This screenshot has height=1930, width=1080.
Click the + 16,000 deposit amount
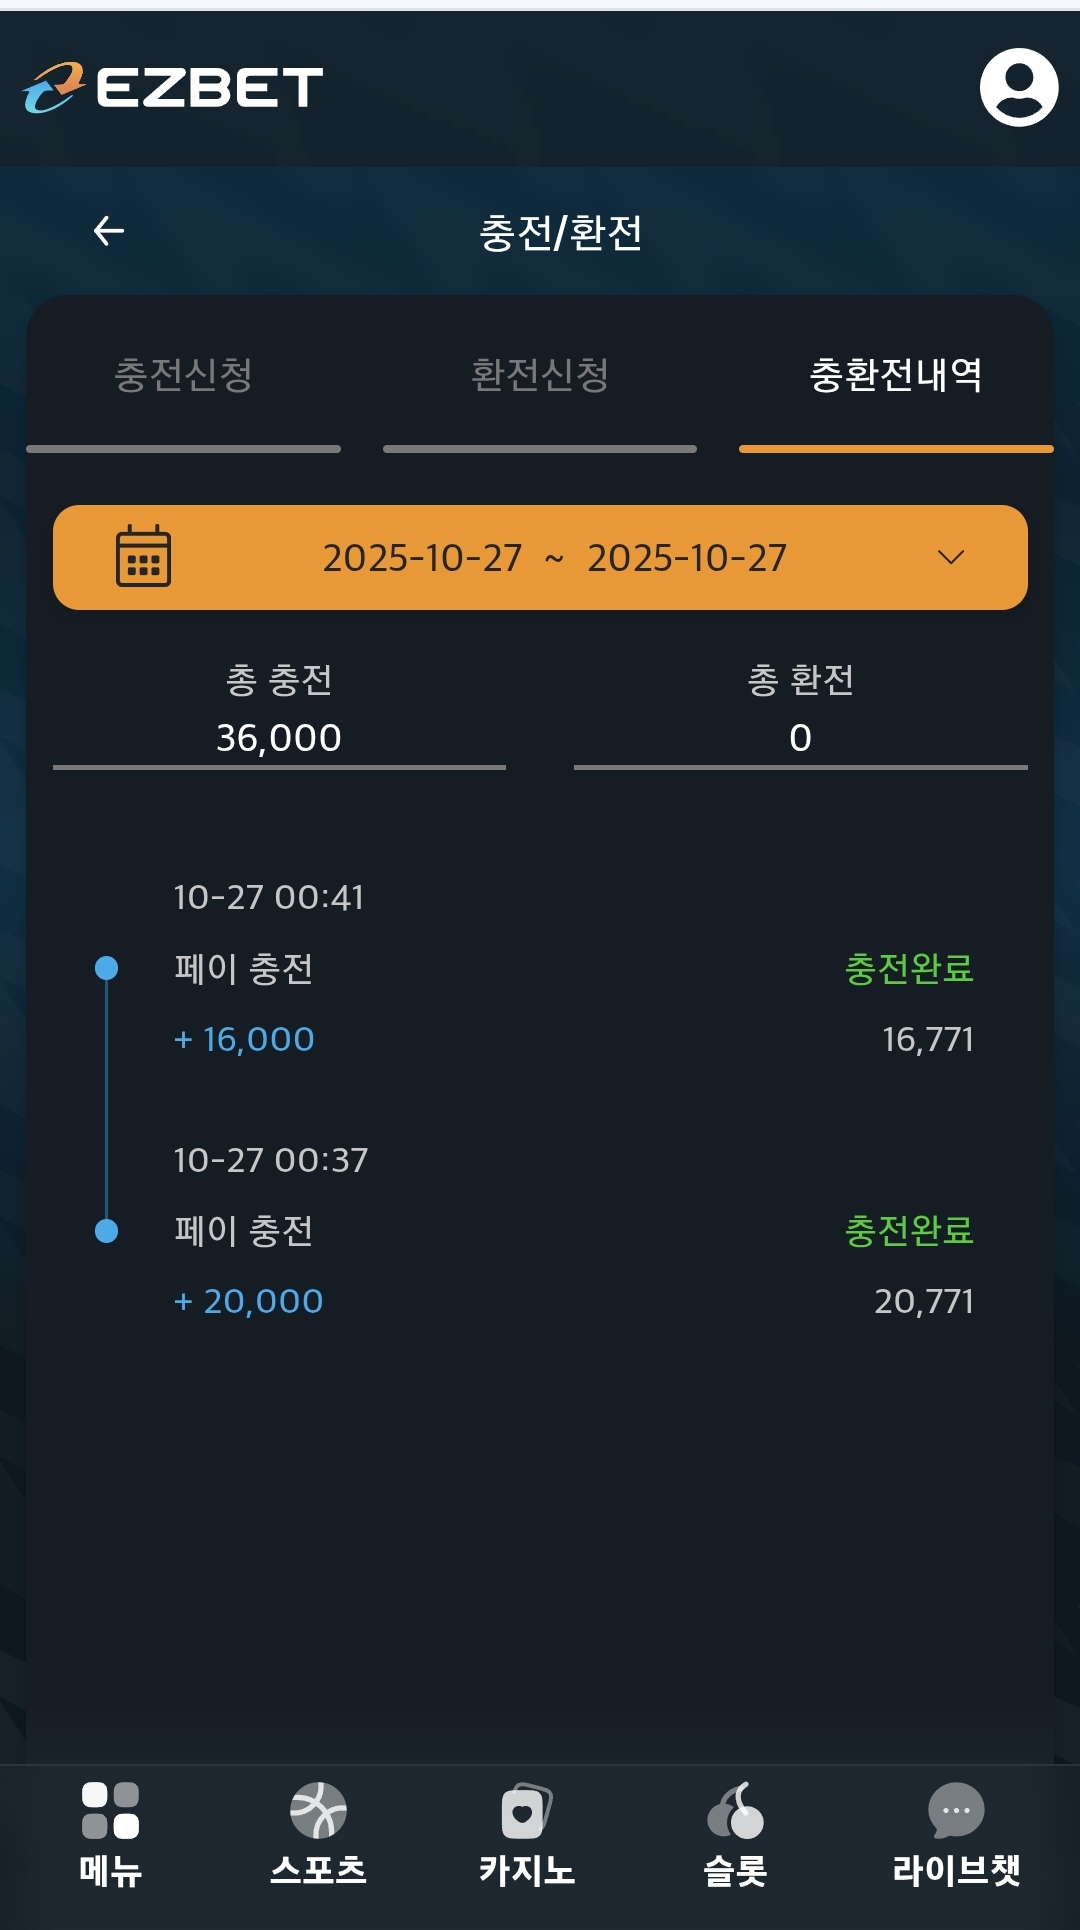click(245, 1039)
